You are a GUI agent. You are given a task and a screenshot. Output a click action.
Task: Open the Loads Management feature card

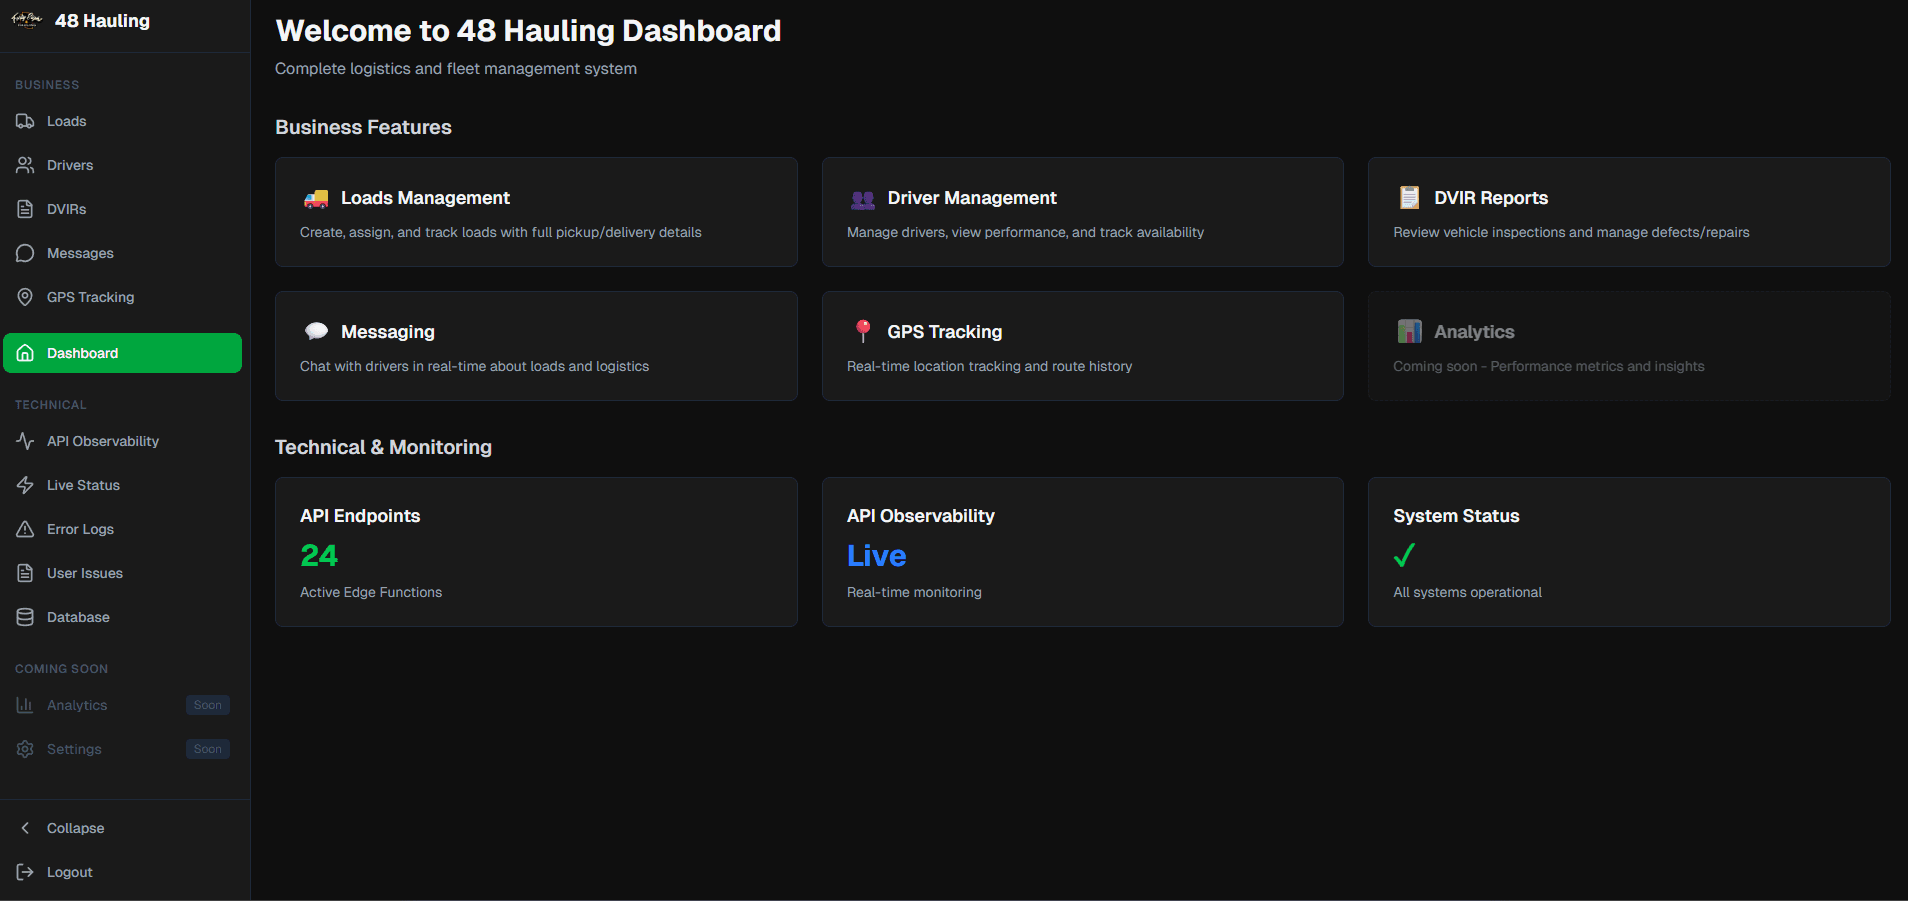pyautogui.click(x=536, y=212)
